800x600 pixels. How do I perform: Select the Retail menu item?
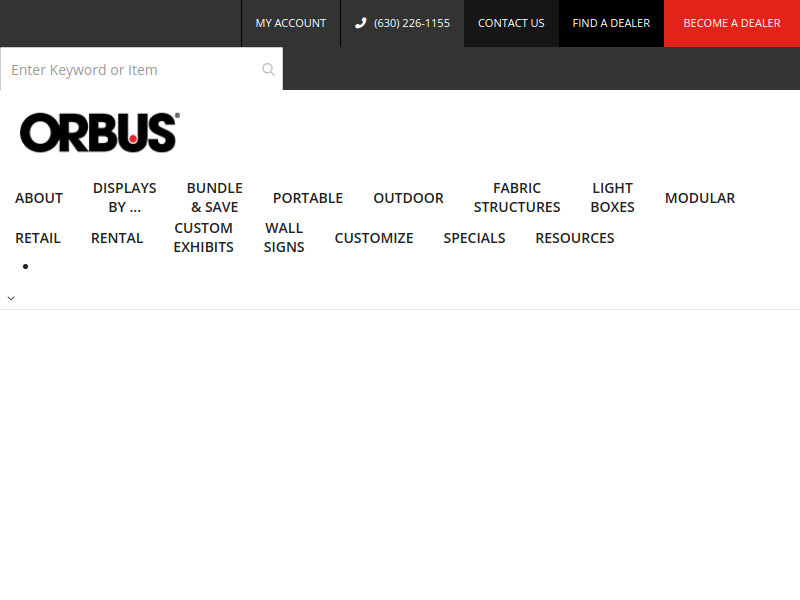coord(38,238)
